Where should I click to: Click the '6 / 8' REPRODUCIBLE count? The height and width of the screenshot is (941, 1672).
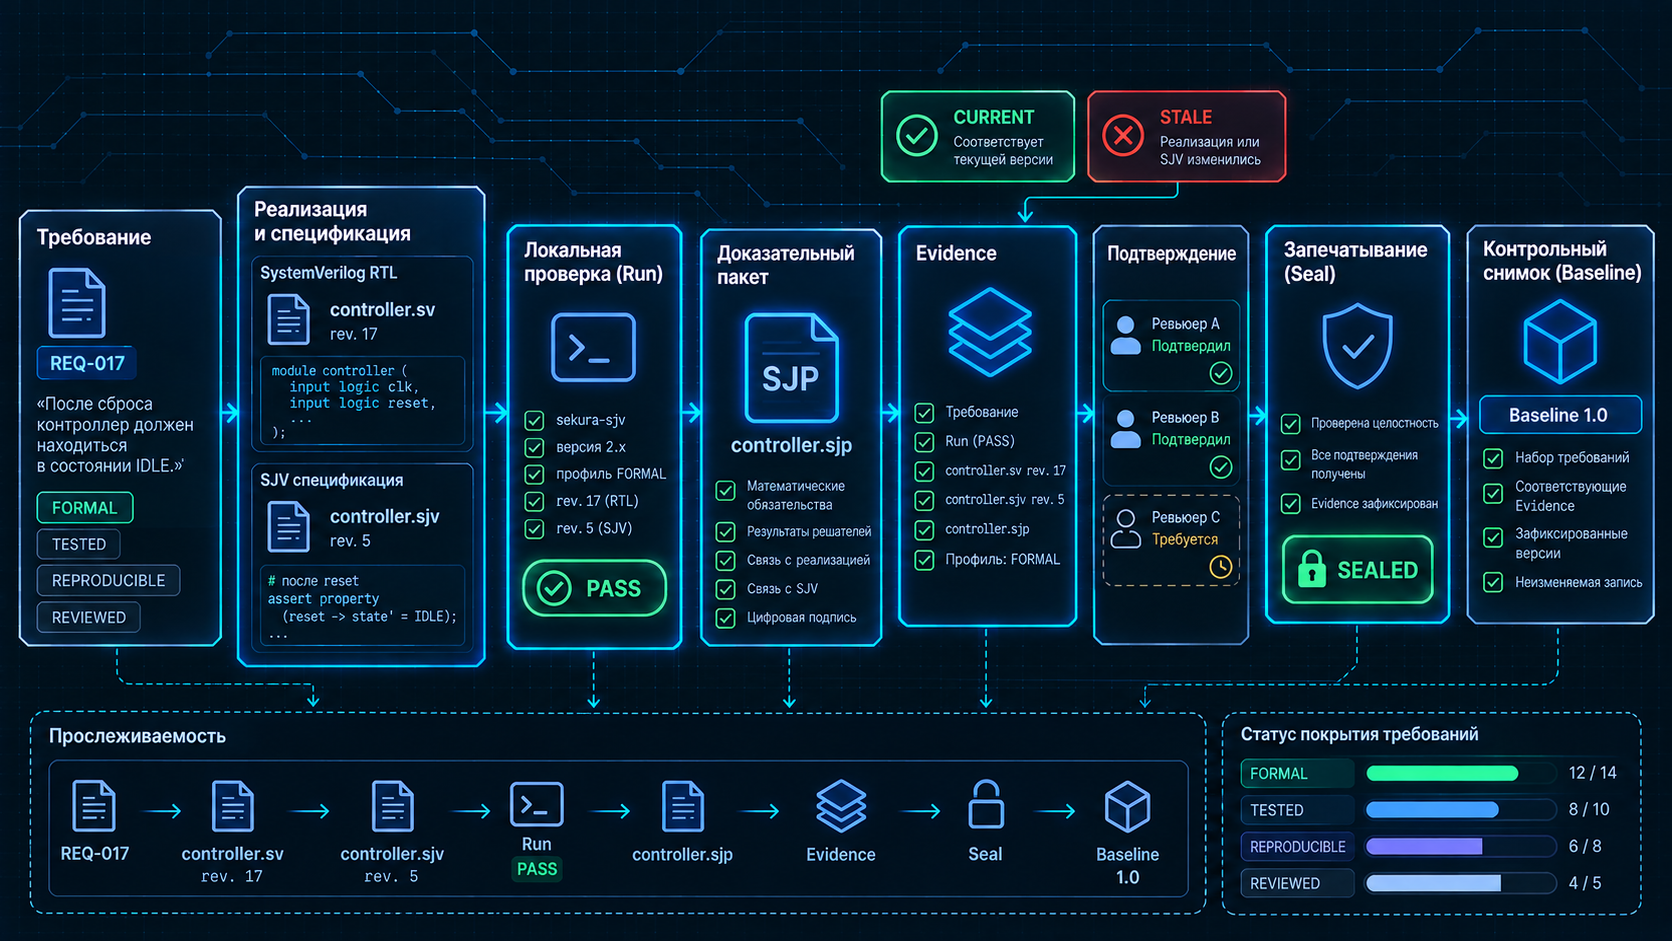1585,846
